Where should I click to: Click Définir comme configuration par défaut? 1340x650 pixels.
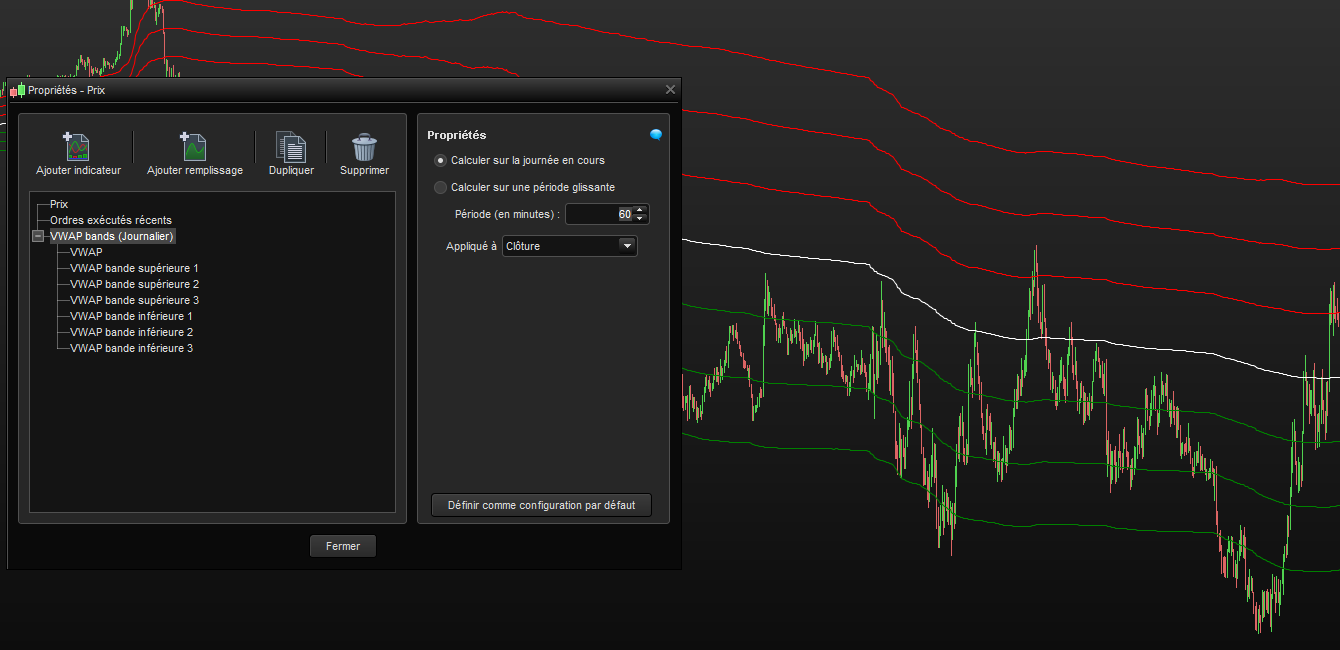coord(541,505)
